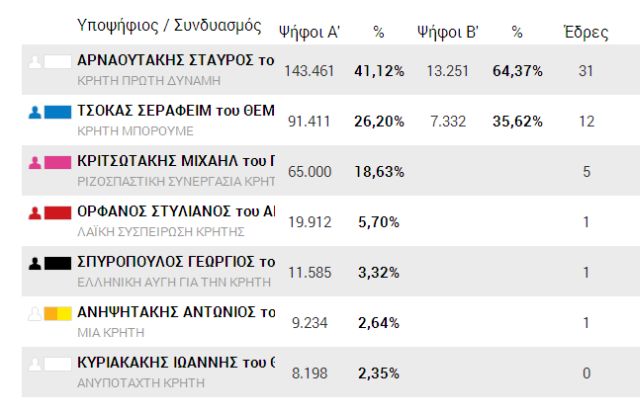This screenshot has height=414, width=640.
Task: Click the ΛΑΪΚΗ ΣΥΣΠΕΙΡΩΣΗ ΚΡΗΤΗΣ party name
Action: [160, 231]
